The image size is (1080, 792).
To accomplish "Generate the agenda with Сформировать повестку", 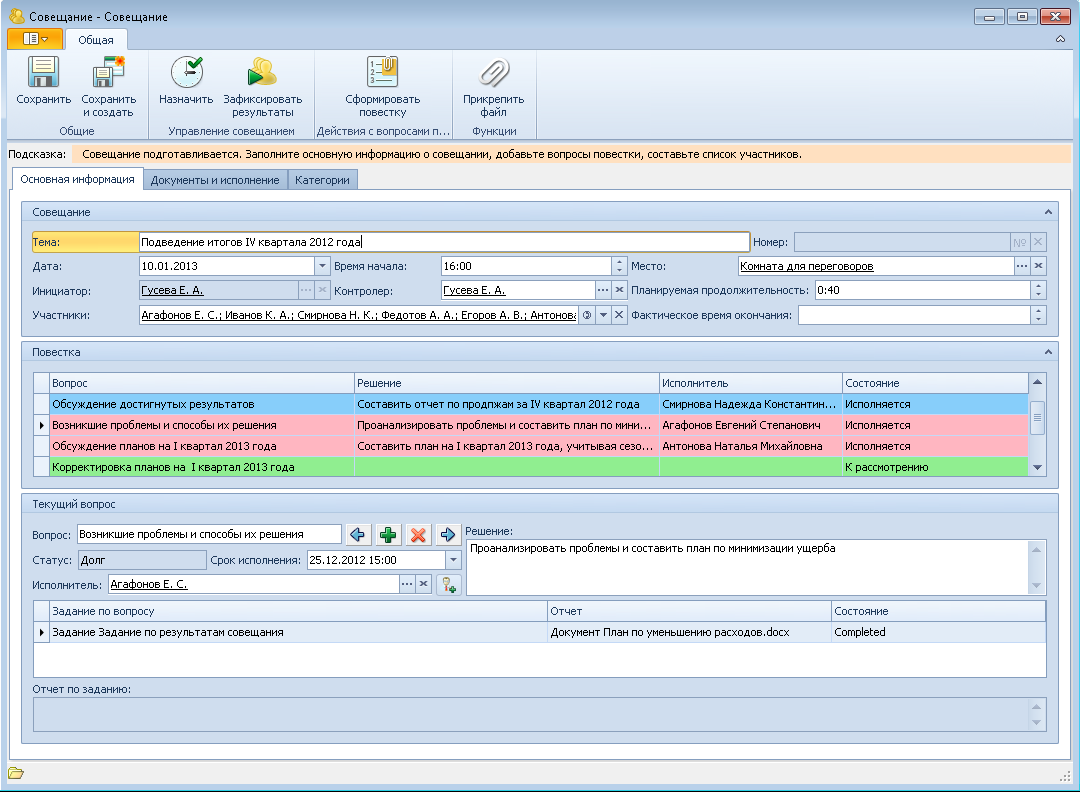I will [382, 87].
